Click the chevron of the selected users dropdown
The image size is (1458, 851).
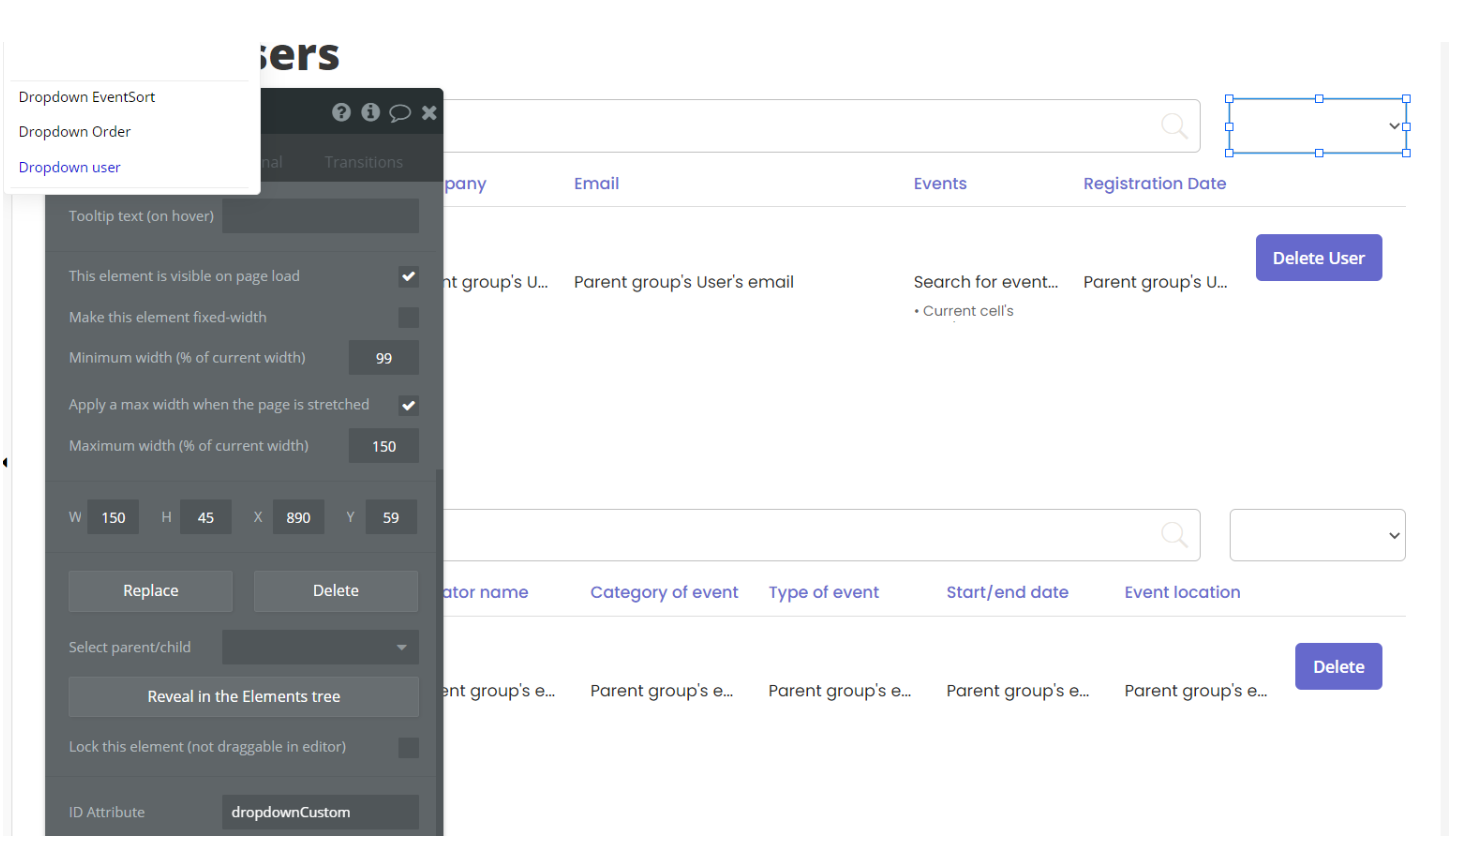coord(1394,126)
